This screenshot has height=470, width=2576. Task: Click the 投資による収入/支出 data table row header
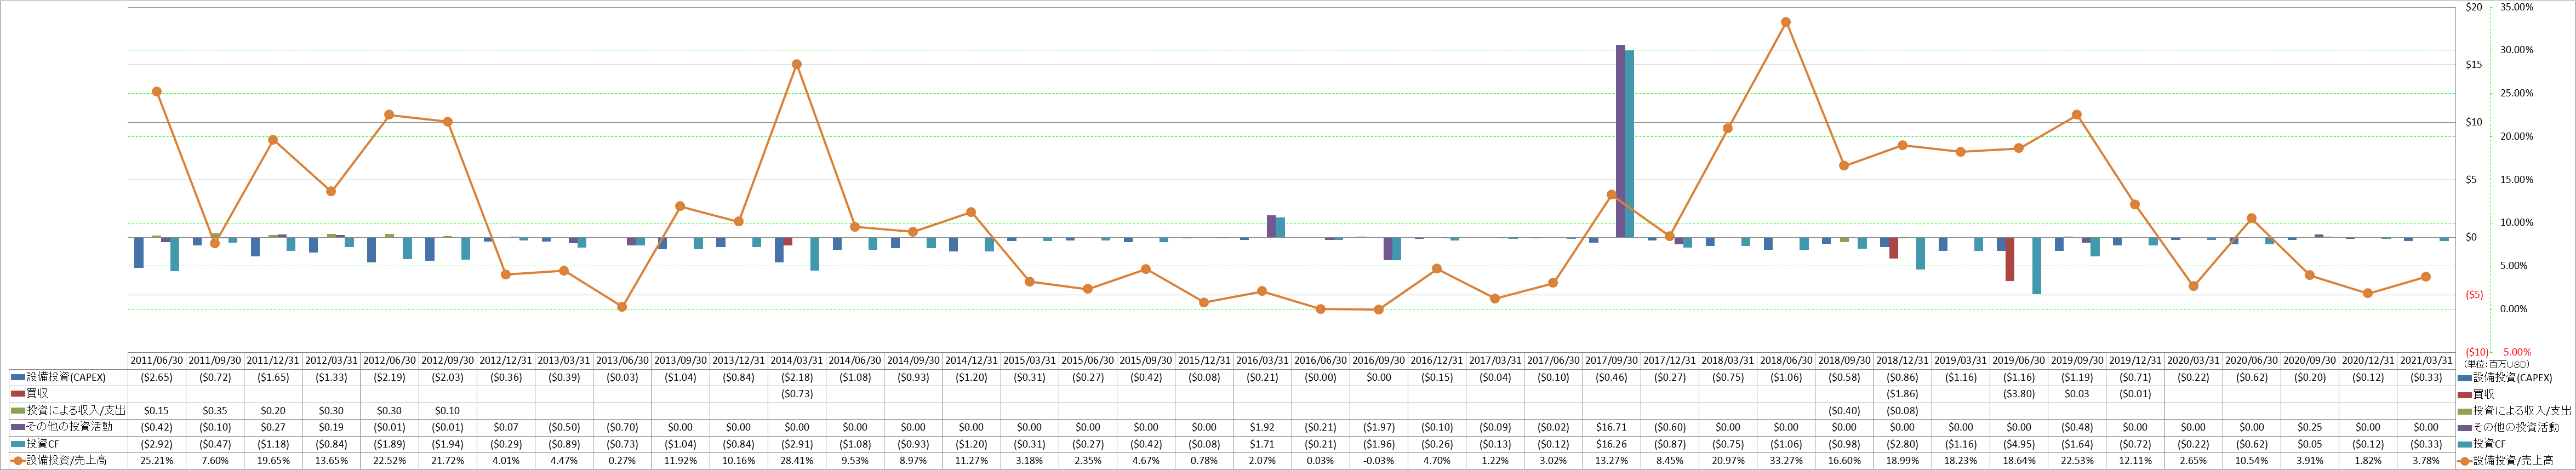click(x=67, y=411)
